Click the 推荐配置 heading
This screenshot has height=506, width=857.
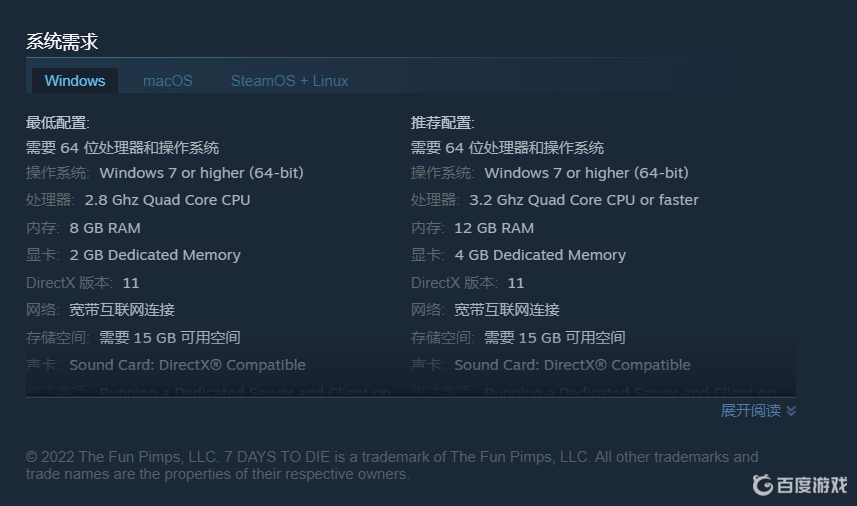pos(443,123)
